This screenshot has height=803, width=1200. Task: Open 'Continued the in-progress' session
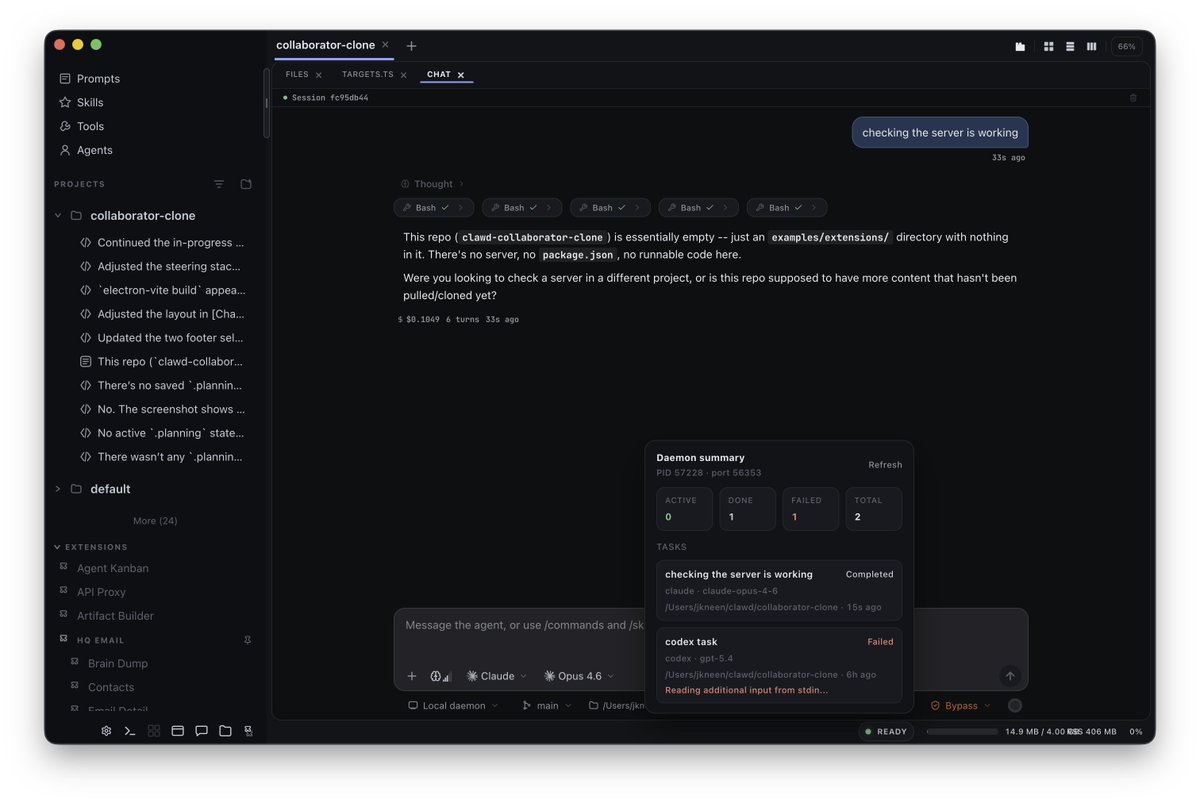point(161,242)
